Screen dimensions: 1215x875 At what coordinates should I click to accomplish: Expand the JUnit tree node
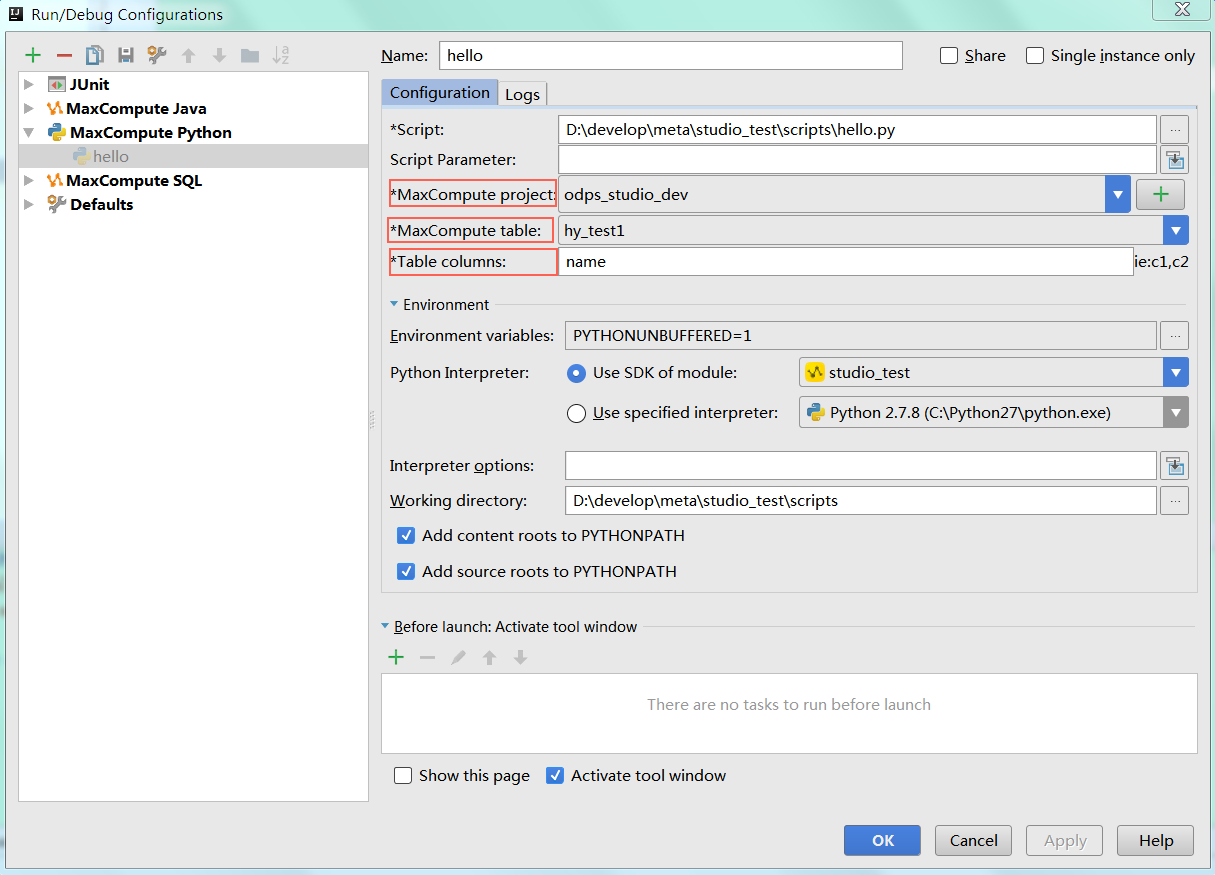click(x=30, y=85)
